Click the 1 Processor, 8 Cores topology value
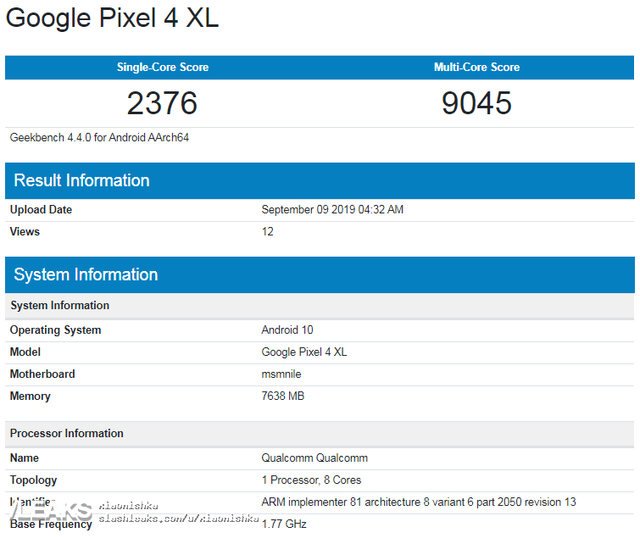This screenshot has height=537, width=640. [311, 480]
